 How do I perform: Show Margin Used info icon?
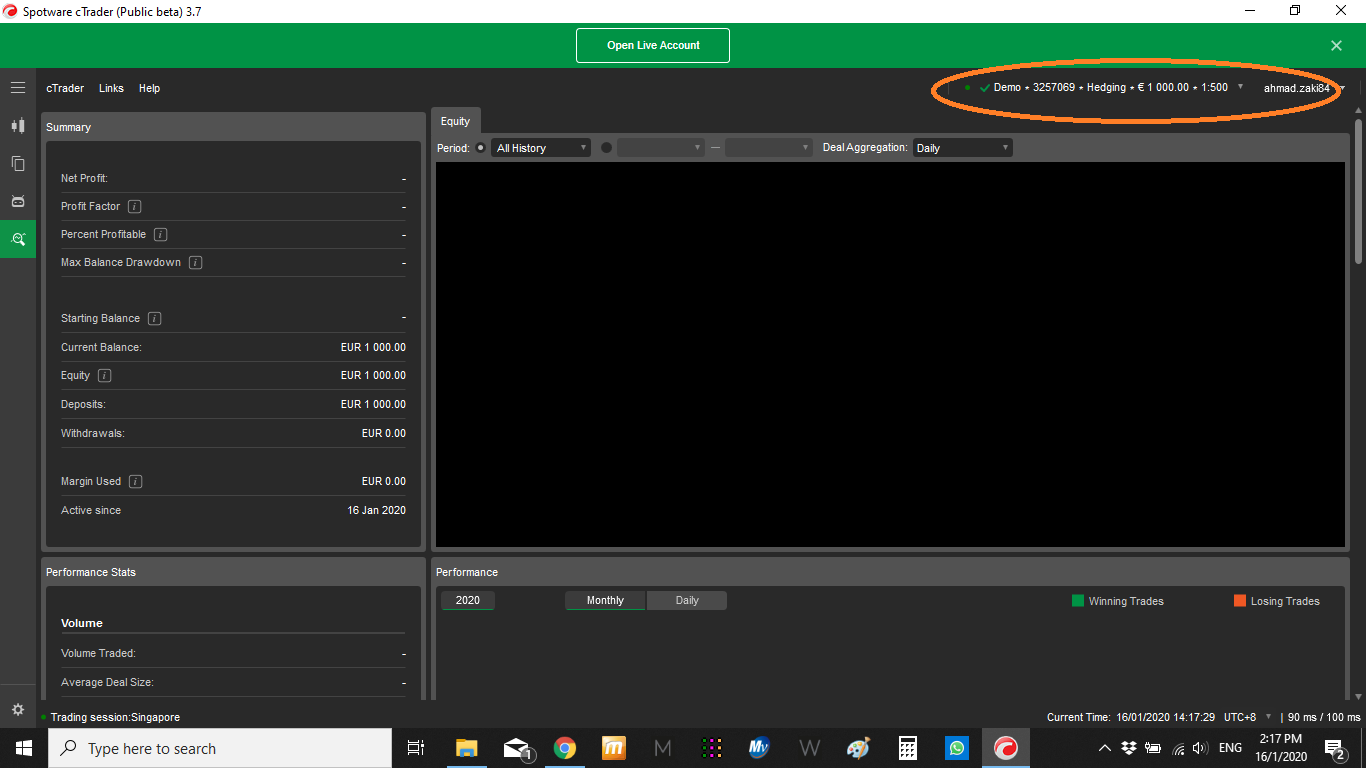click(136, 481)
